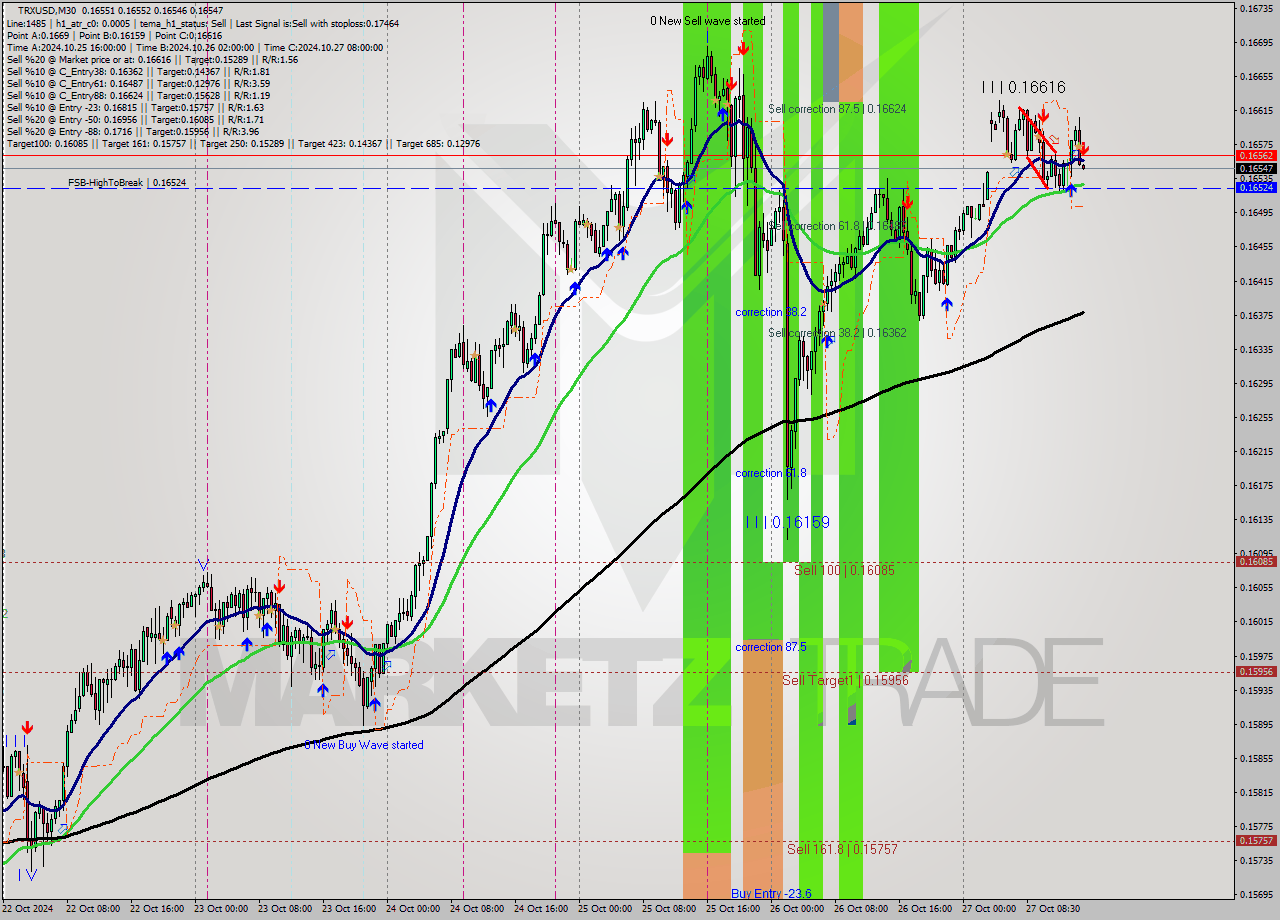The height and width of the screenshot is (920, 1280).
Task: Click time axis label '24 Oct 16:00'
Action: (x=543, y=910)
